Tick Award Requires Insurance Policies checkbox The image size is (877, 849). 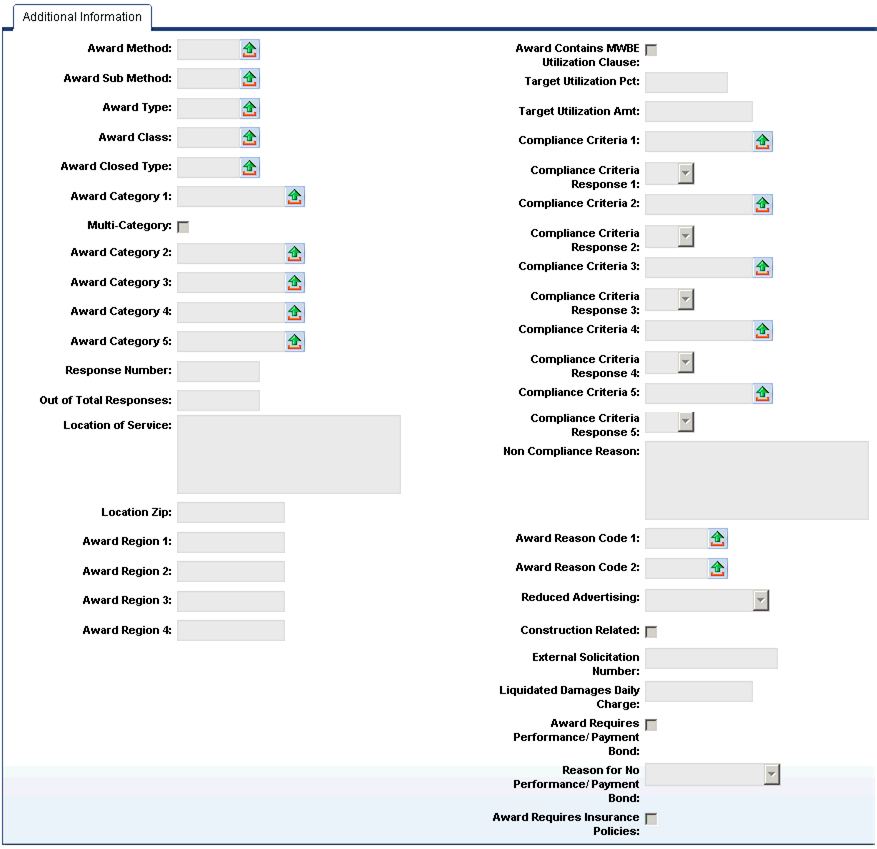pyautogui.click(x=651, y=819)
